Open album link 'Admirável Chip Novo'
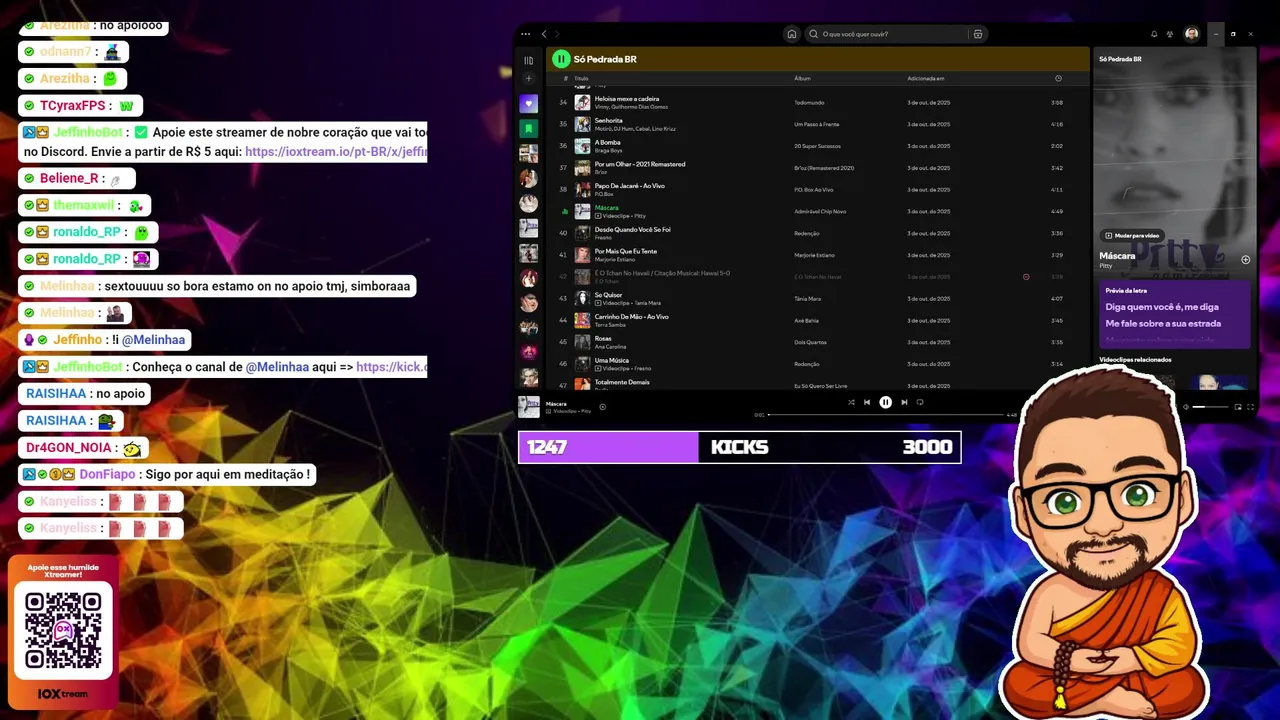This screenshot has width=1280, height=720. pyautogui.click(x=820, y=211)
